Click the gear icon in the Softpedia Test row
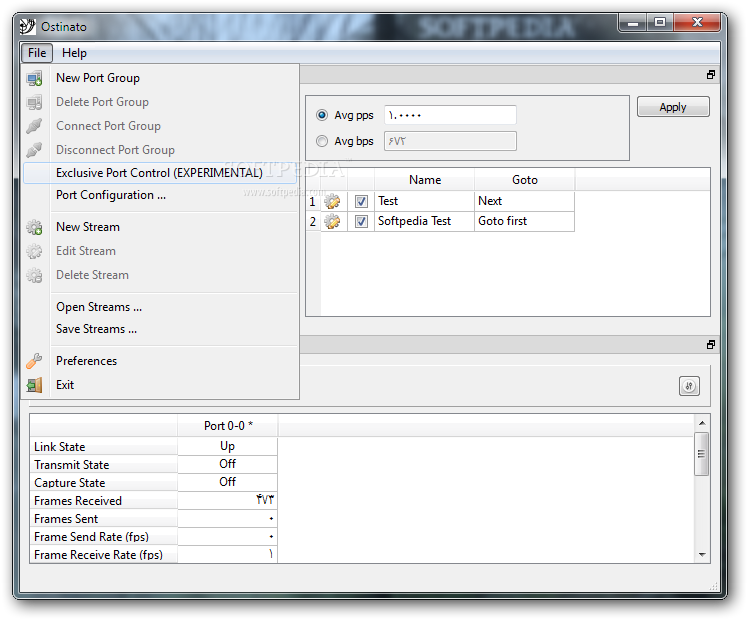This screenshot has width=748, height=620. coord(332,221)
